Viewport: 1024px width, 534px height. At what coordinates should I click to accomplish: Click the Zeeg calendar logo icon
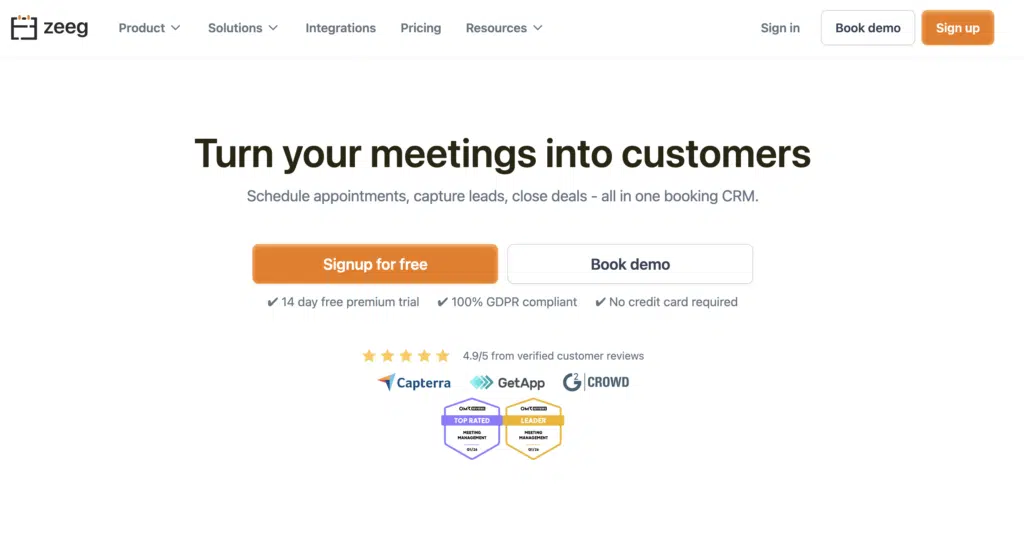24,27
